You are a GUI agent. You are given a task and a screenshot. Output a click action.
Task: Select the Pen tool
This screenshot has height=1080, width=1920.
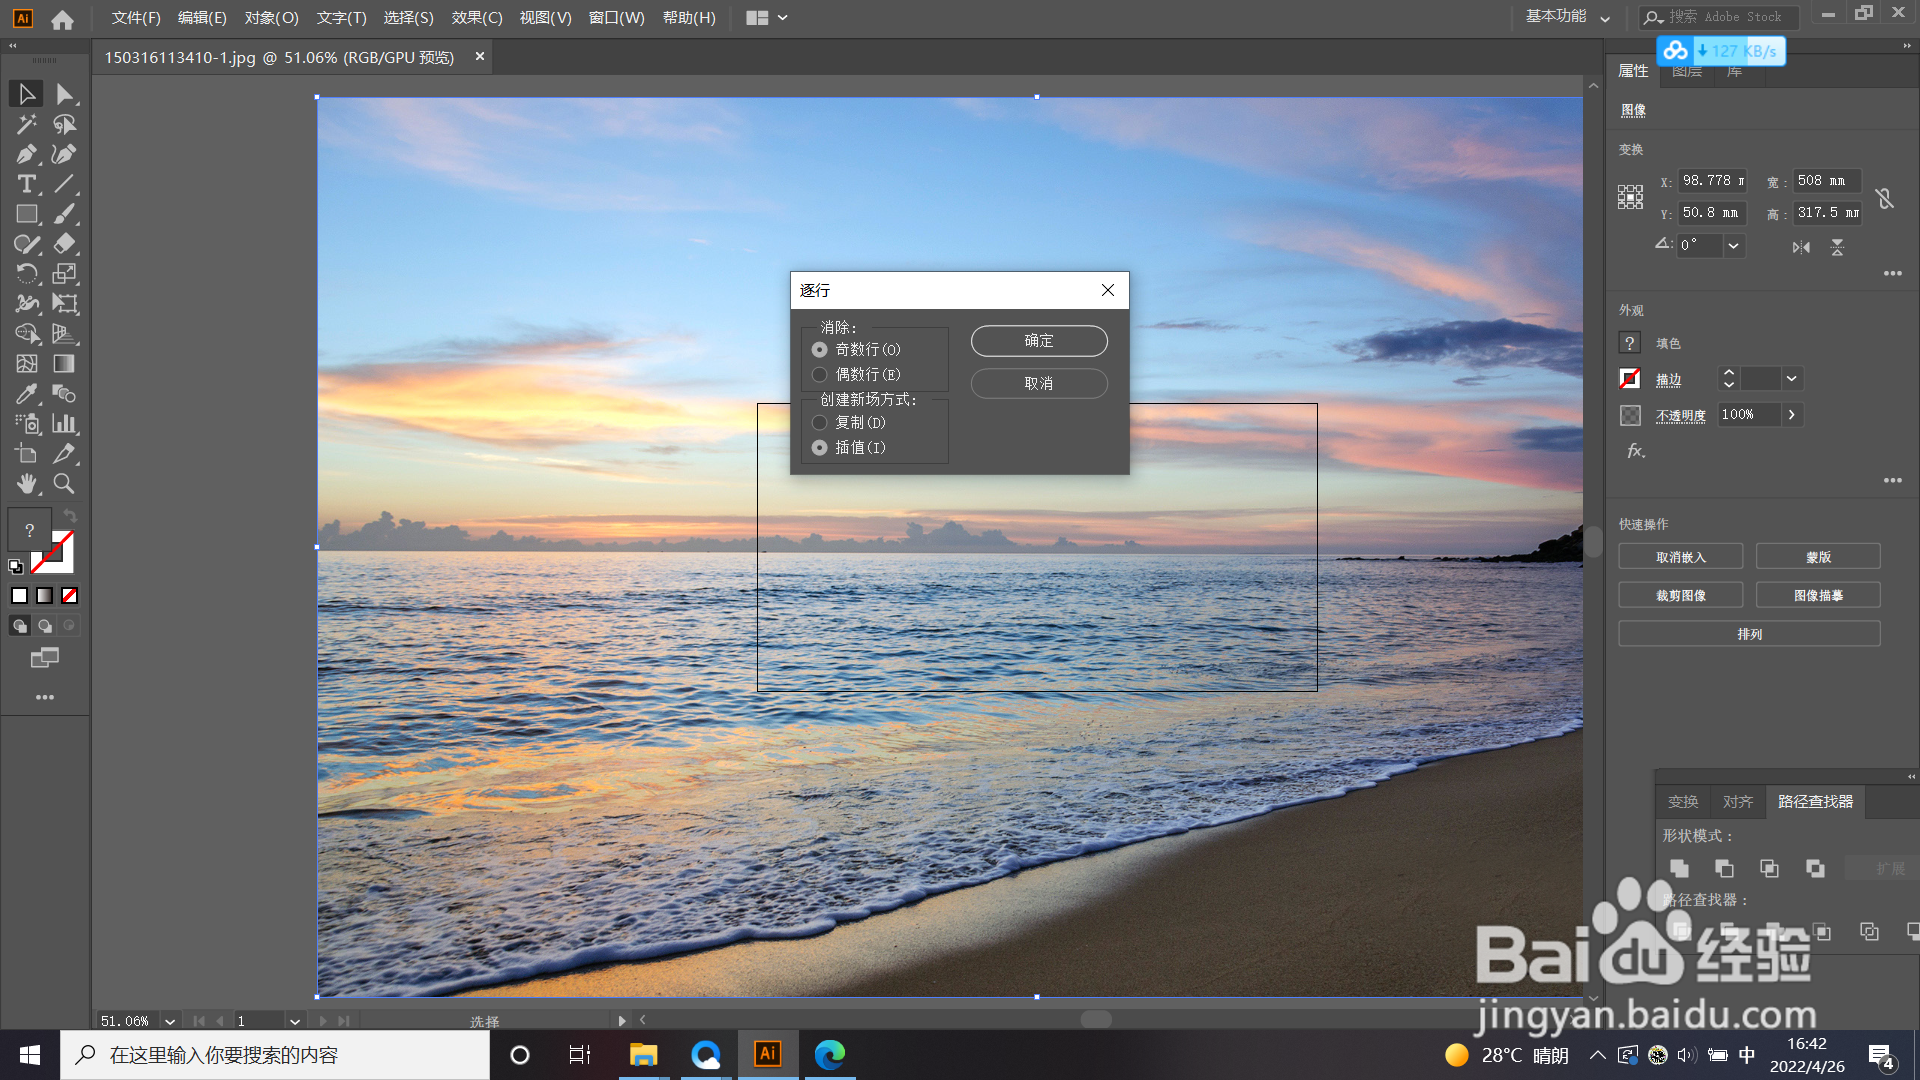click(26, 154)
